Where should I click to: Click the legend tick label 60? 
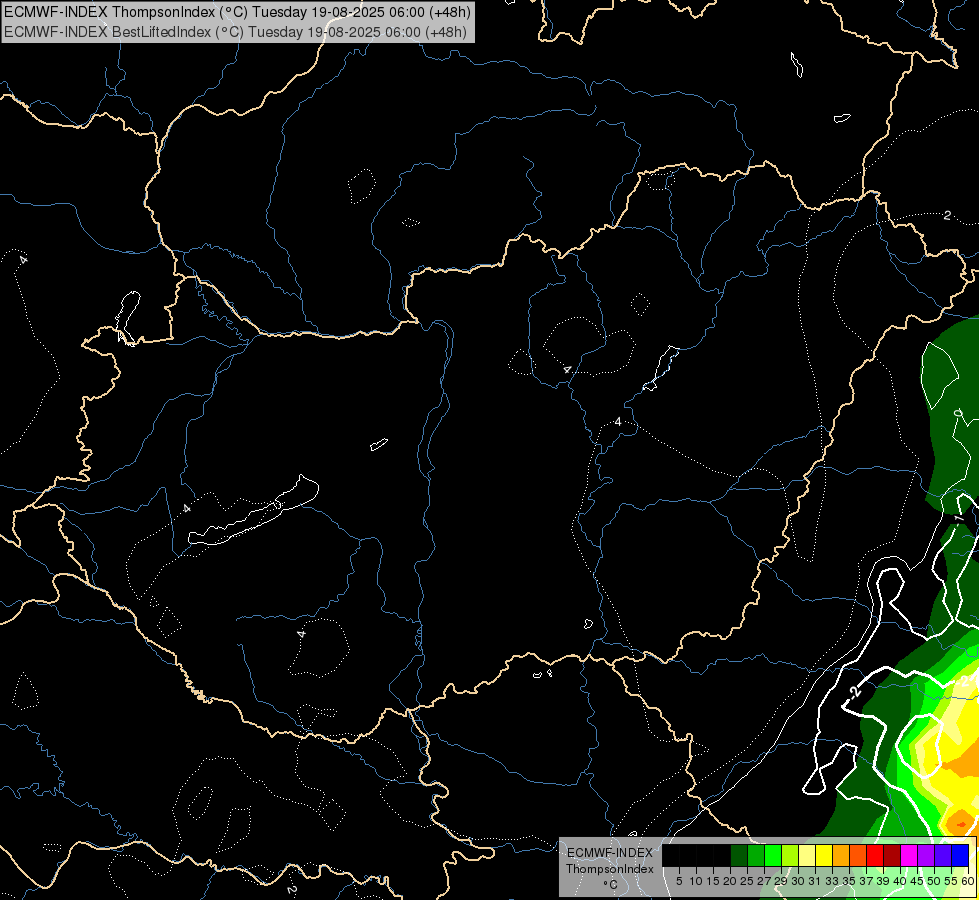tap(968, 881)
